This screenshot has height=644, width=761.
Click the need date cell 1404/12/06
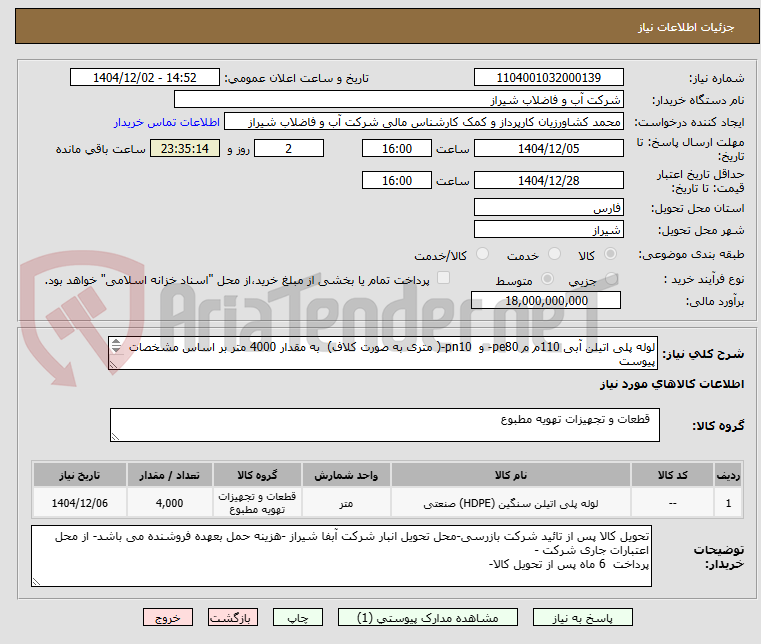(80, 503)
